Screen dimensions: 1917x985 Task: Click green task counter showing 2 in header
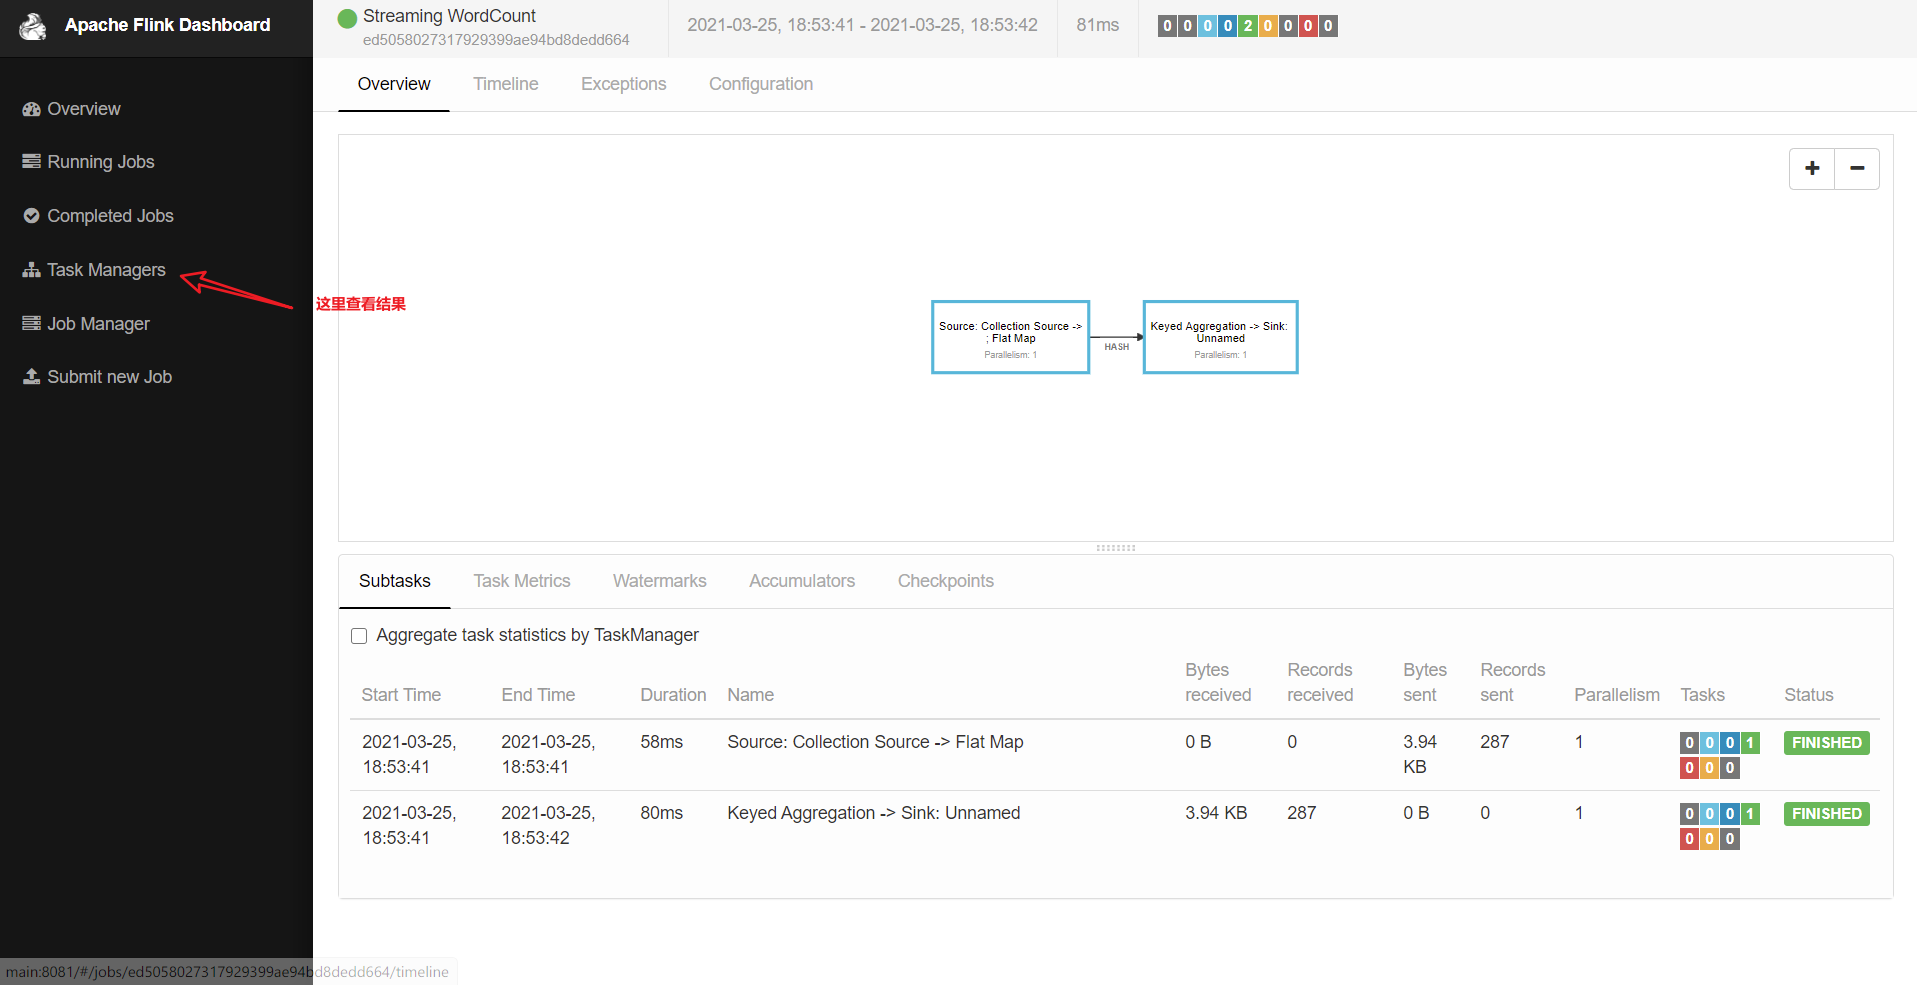1248,26
